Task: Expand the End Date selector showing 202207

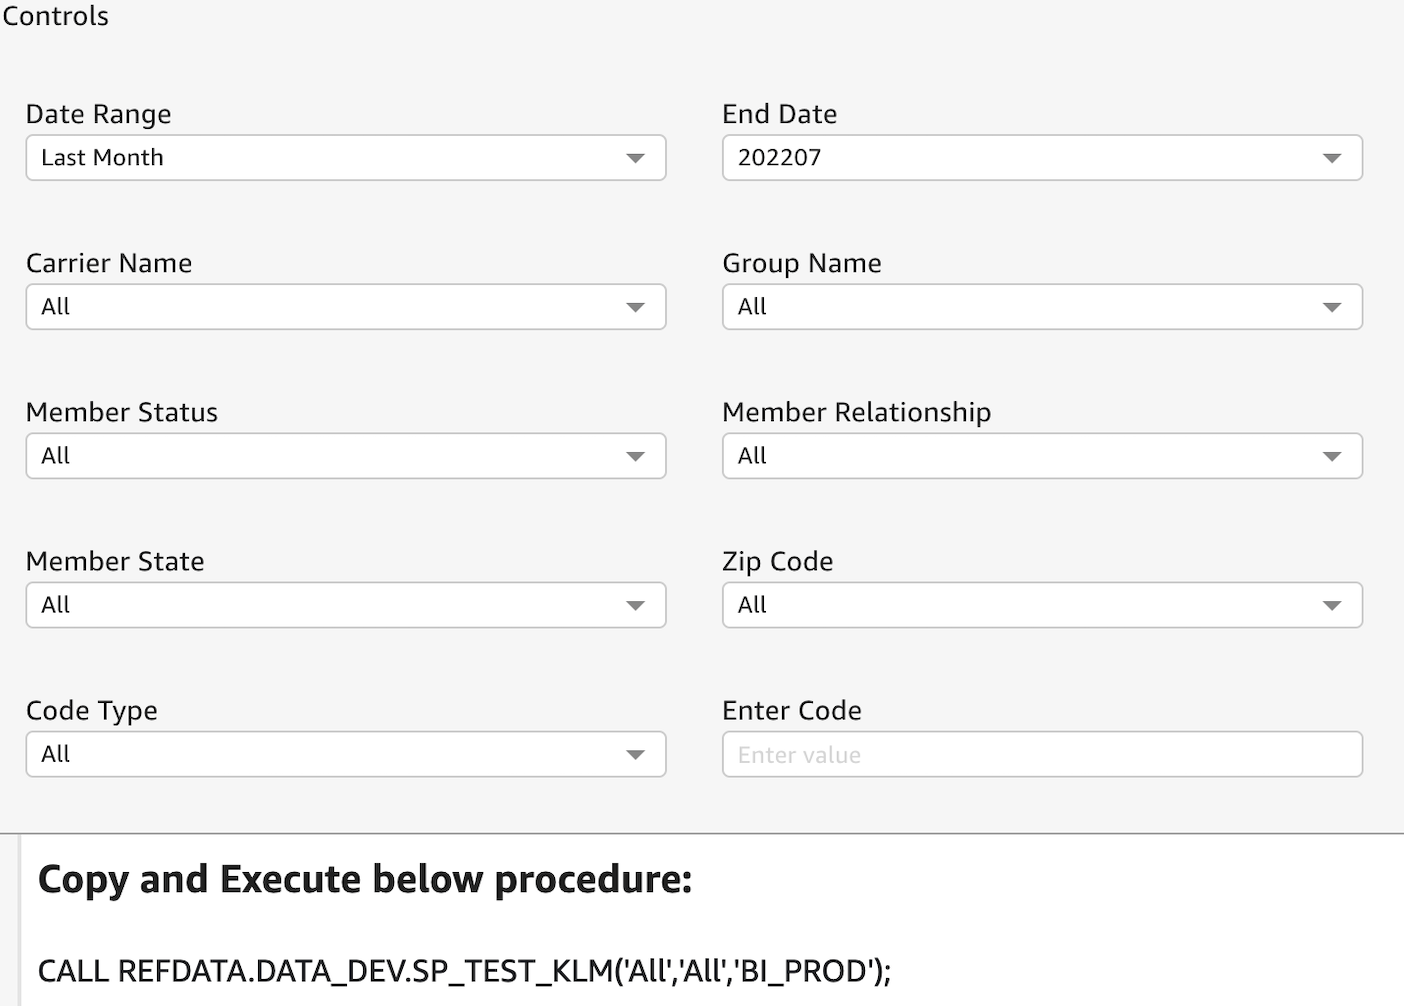Action: pyautogui.click(x=1041, y=157)
